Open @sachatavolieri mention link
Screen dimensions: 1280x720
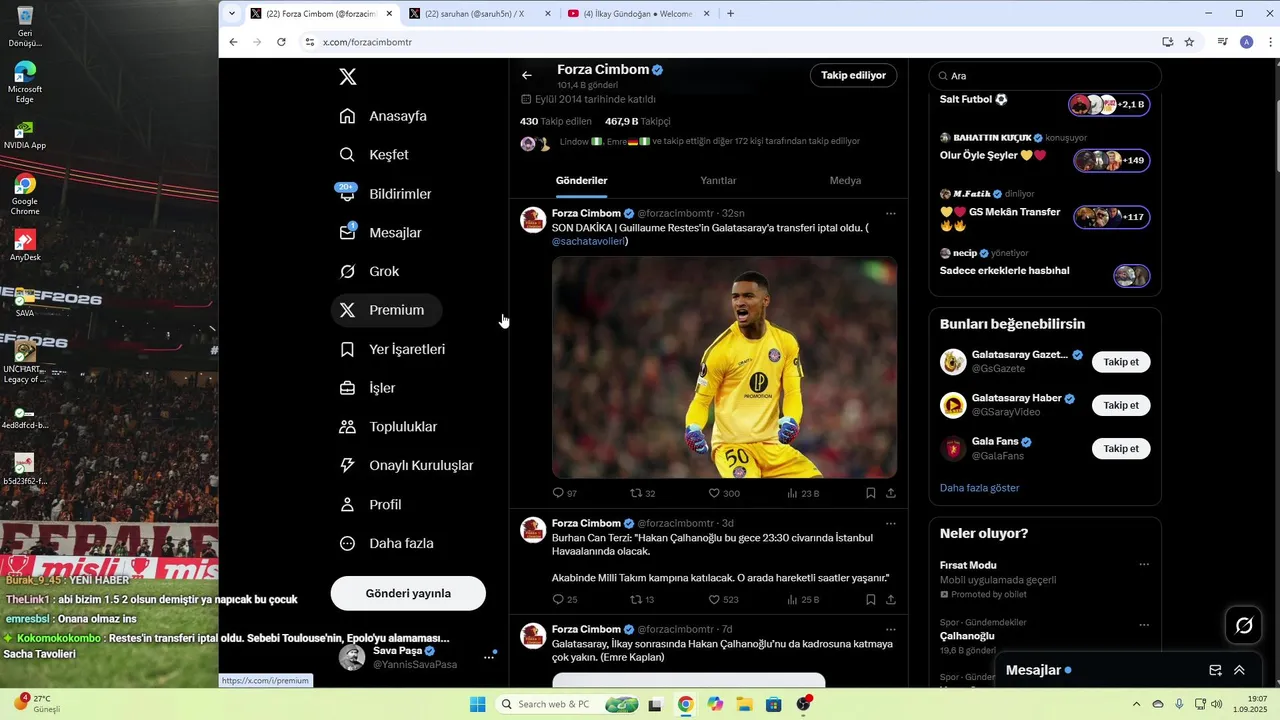[x=589, y=242]
